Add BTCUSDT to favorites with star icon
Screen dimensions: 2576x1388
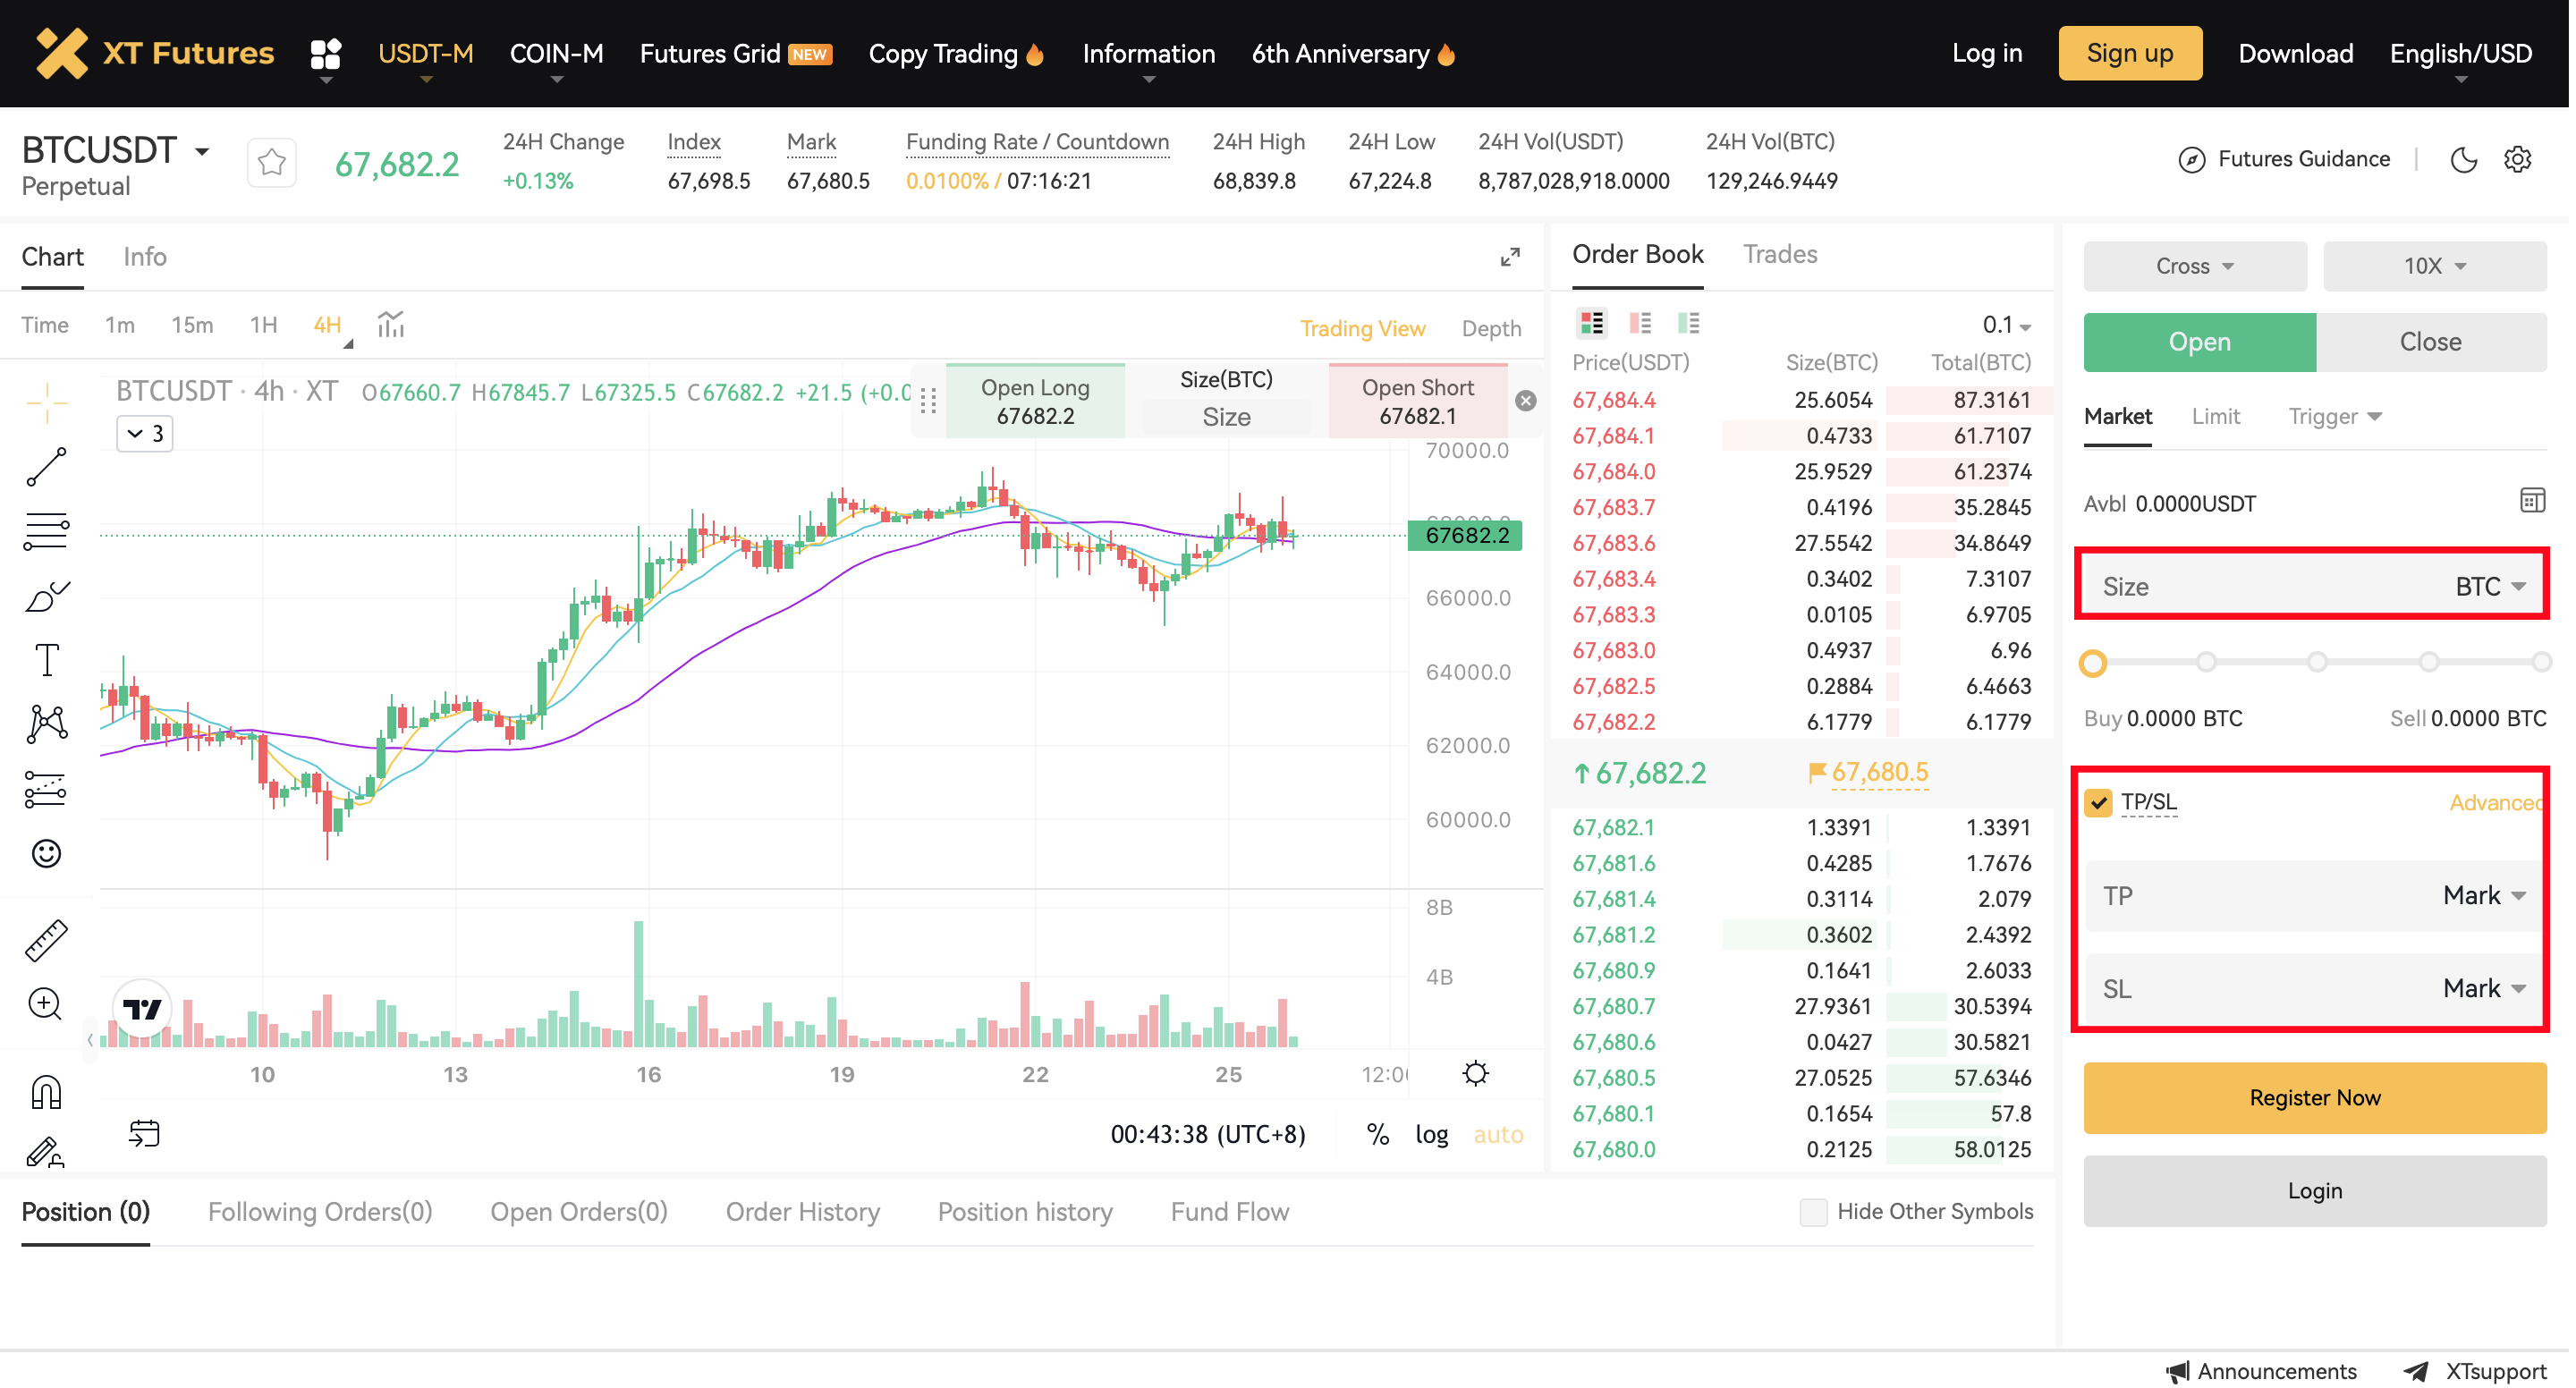point(272,162)
